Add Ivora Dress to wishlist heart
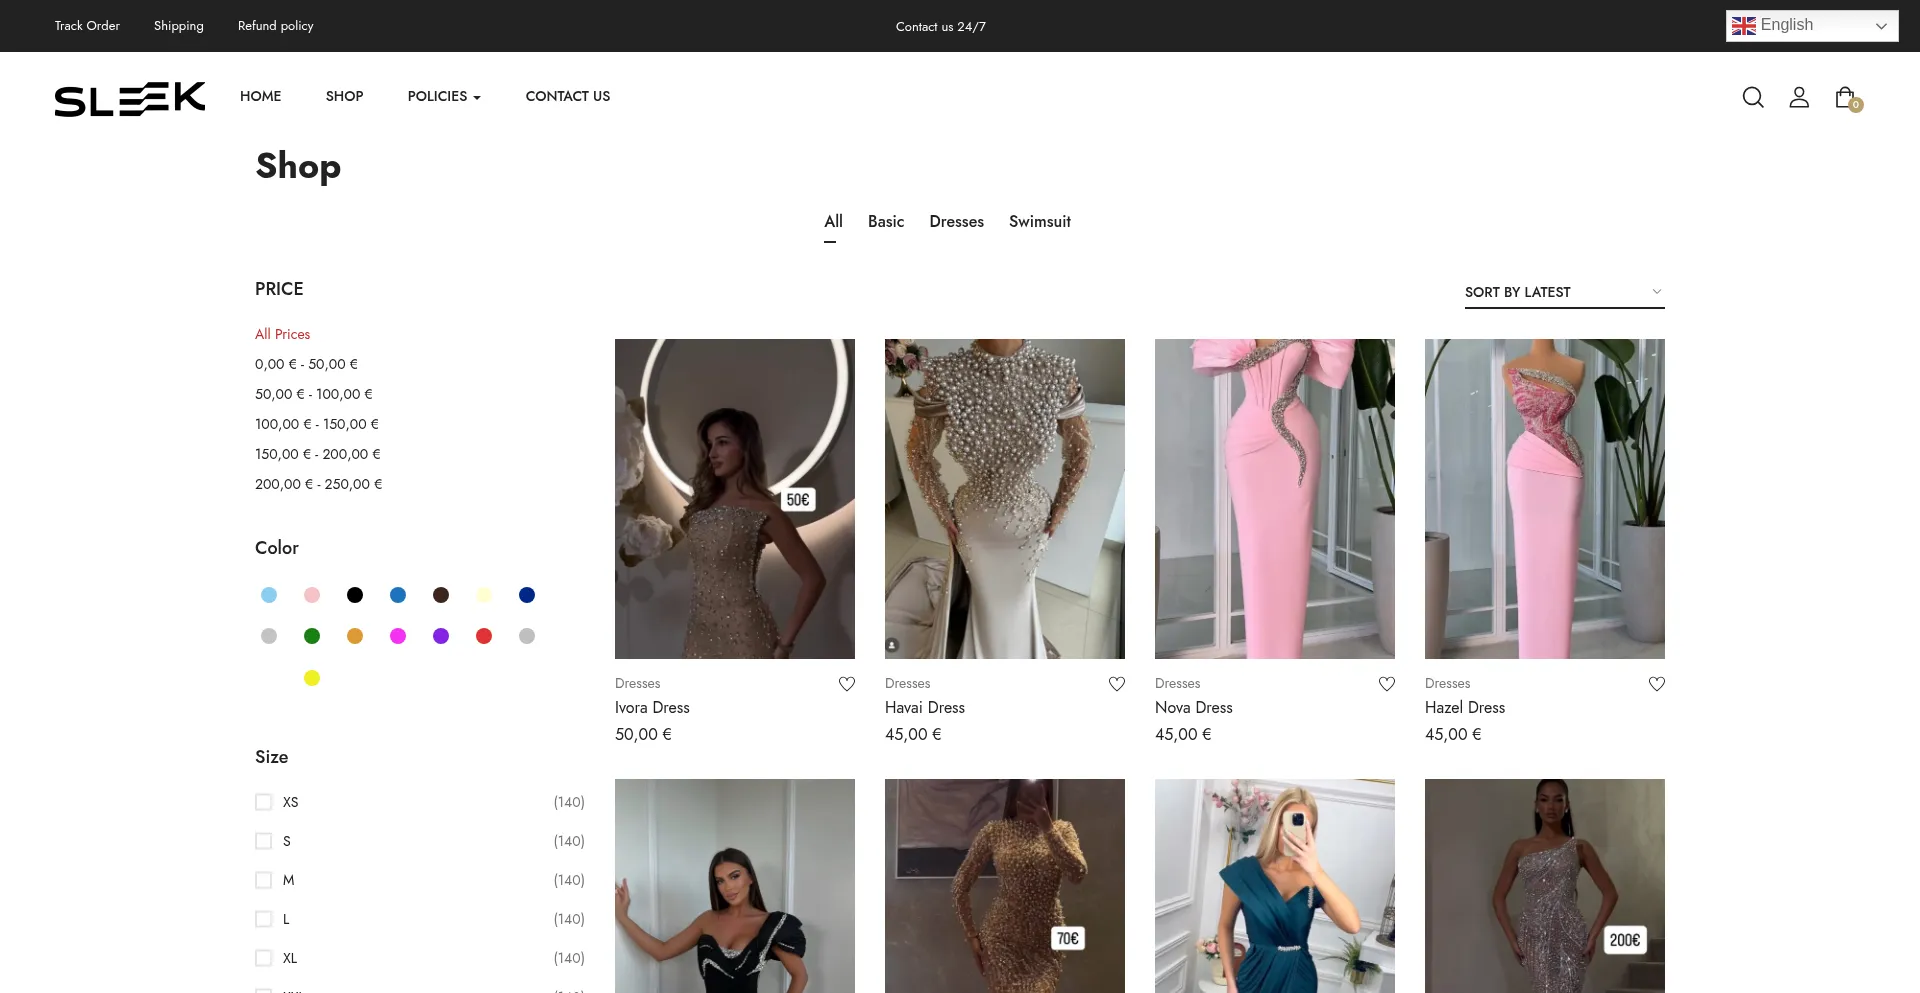This screenshot has height=993, width=1920. 847,684
